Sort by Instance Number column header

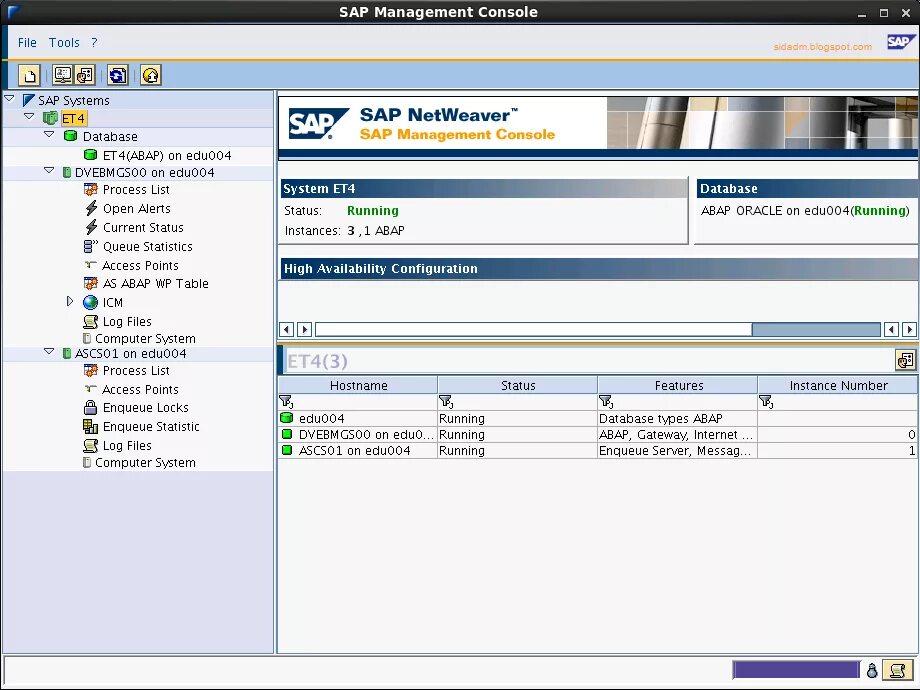point(838,385)
